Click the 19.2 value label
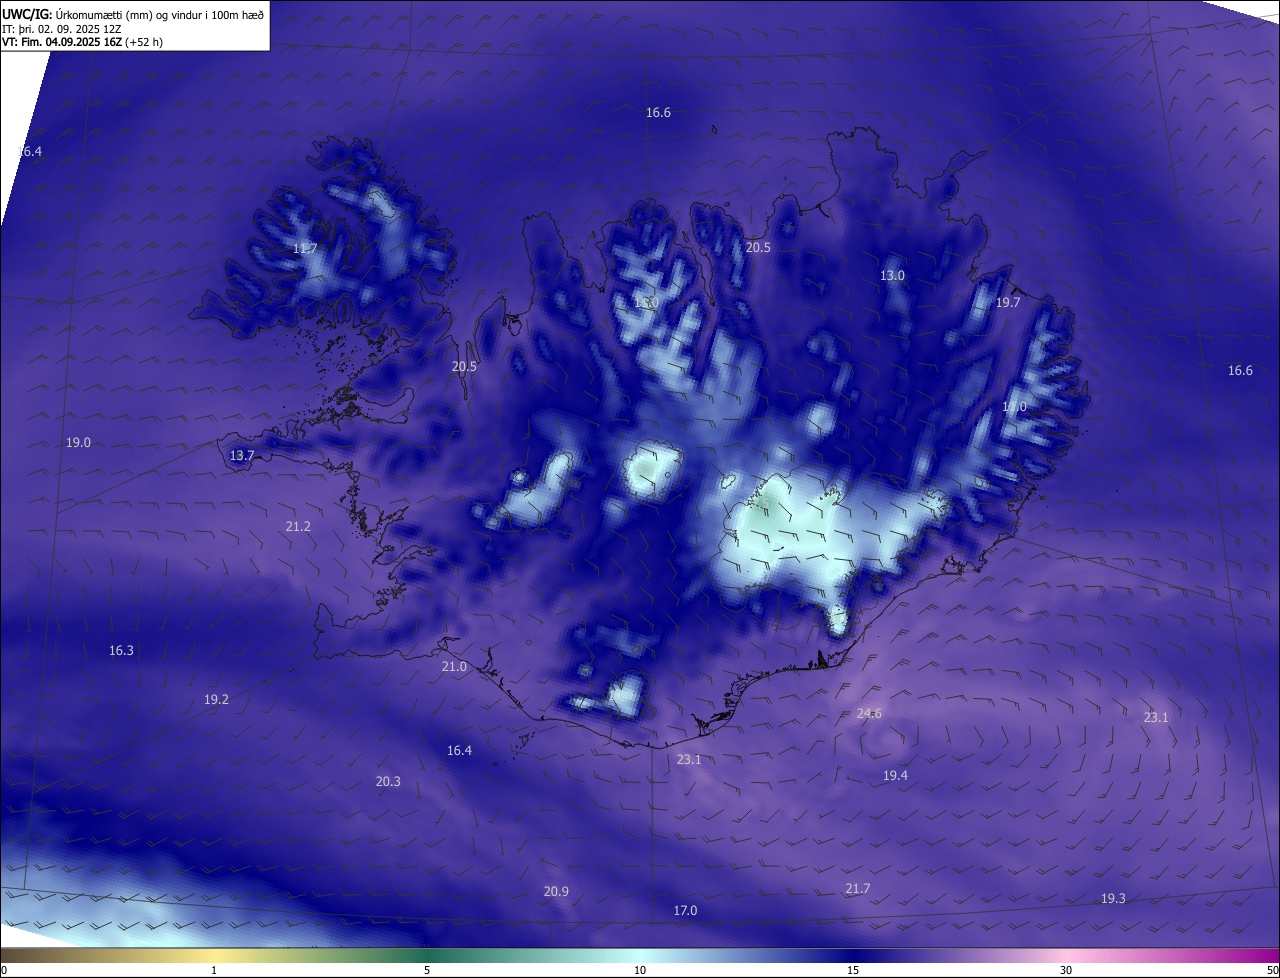The width and height of the screenshot is (1280, 978). tap(216, 700)
